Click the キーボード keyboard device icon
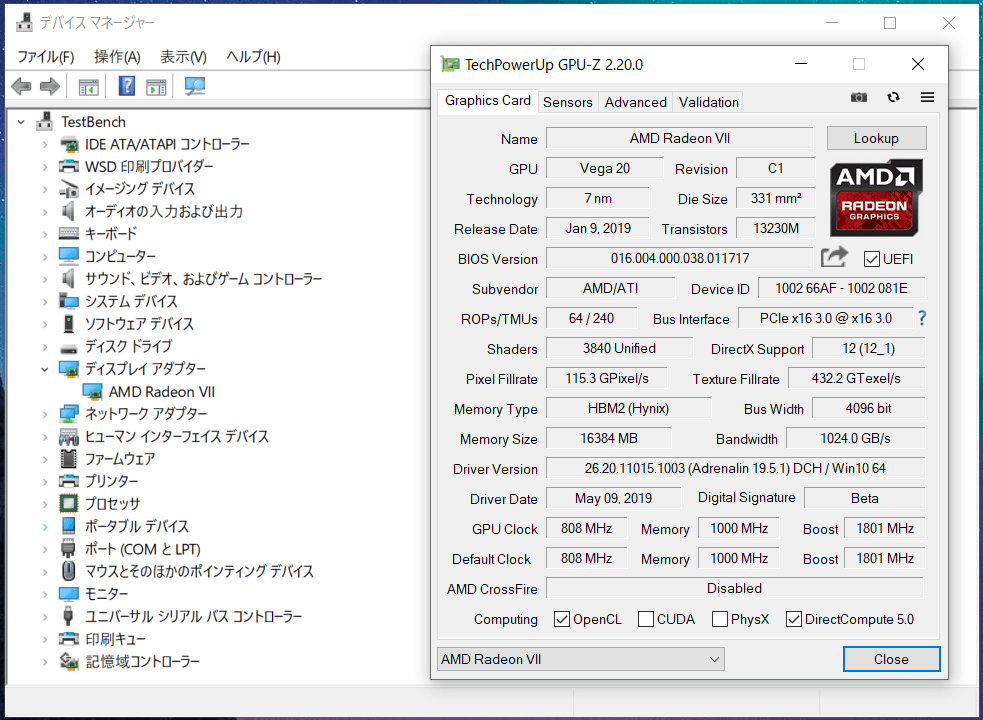The width and height of the screenshot is (983, 720). point(68,234)
